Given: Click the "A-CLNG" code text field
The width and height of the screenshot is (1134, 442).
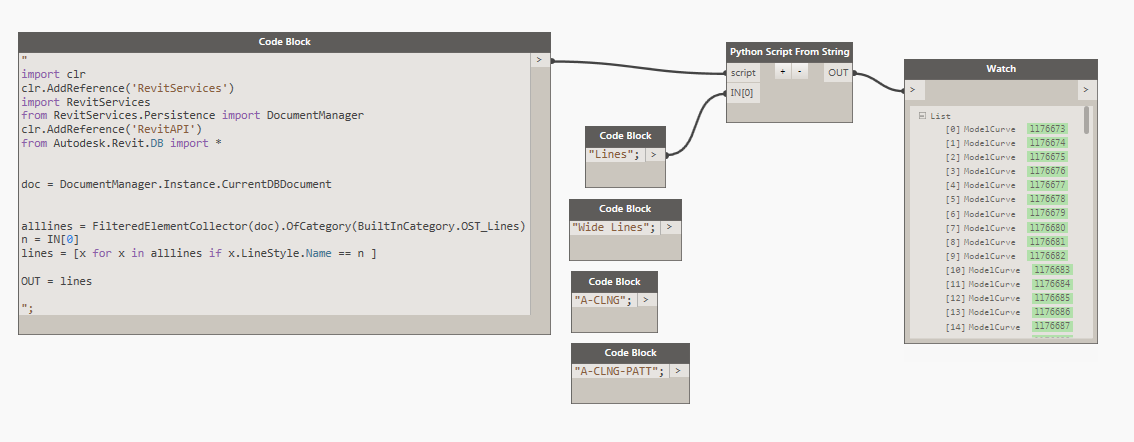Looking at the screenshot, I should tap(605, 299).
